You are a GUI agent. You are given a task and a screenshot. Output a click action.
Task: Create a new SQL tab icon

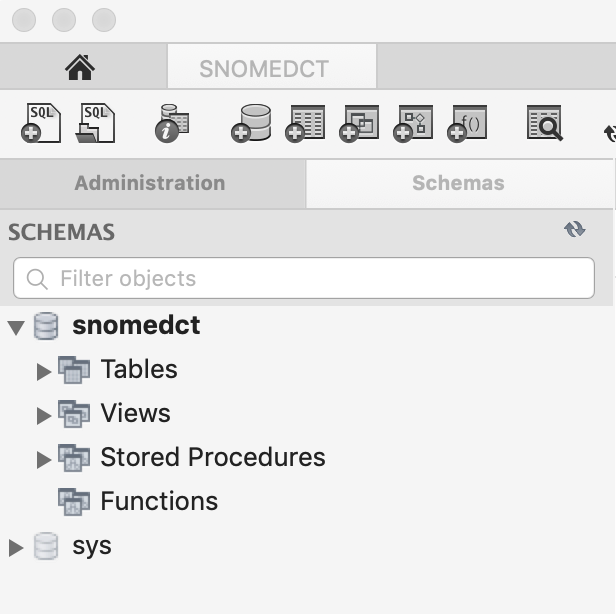pos(41,123)
